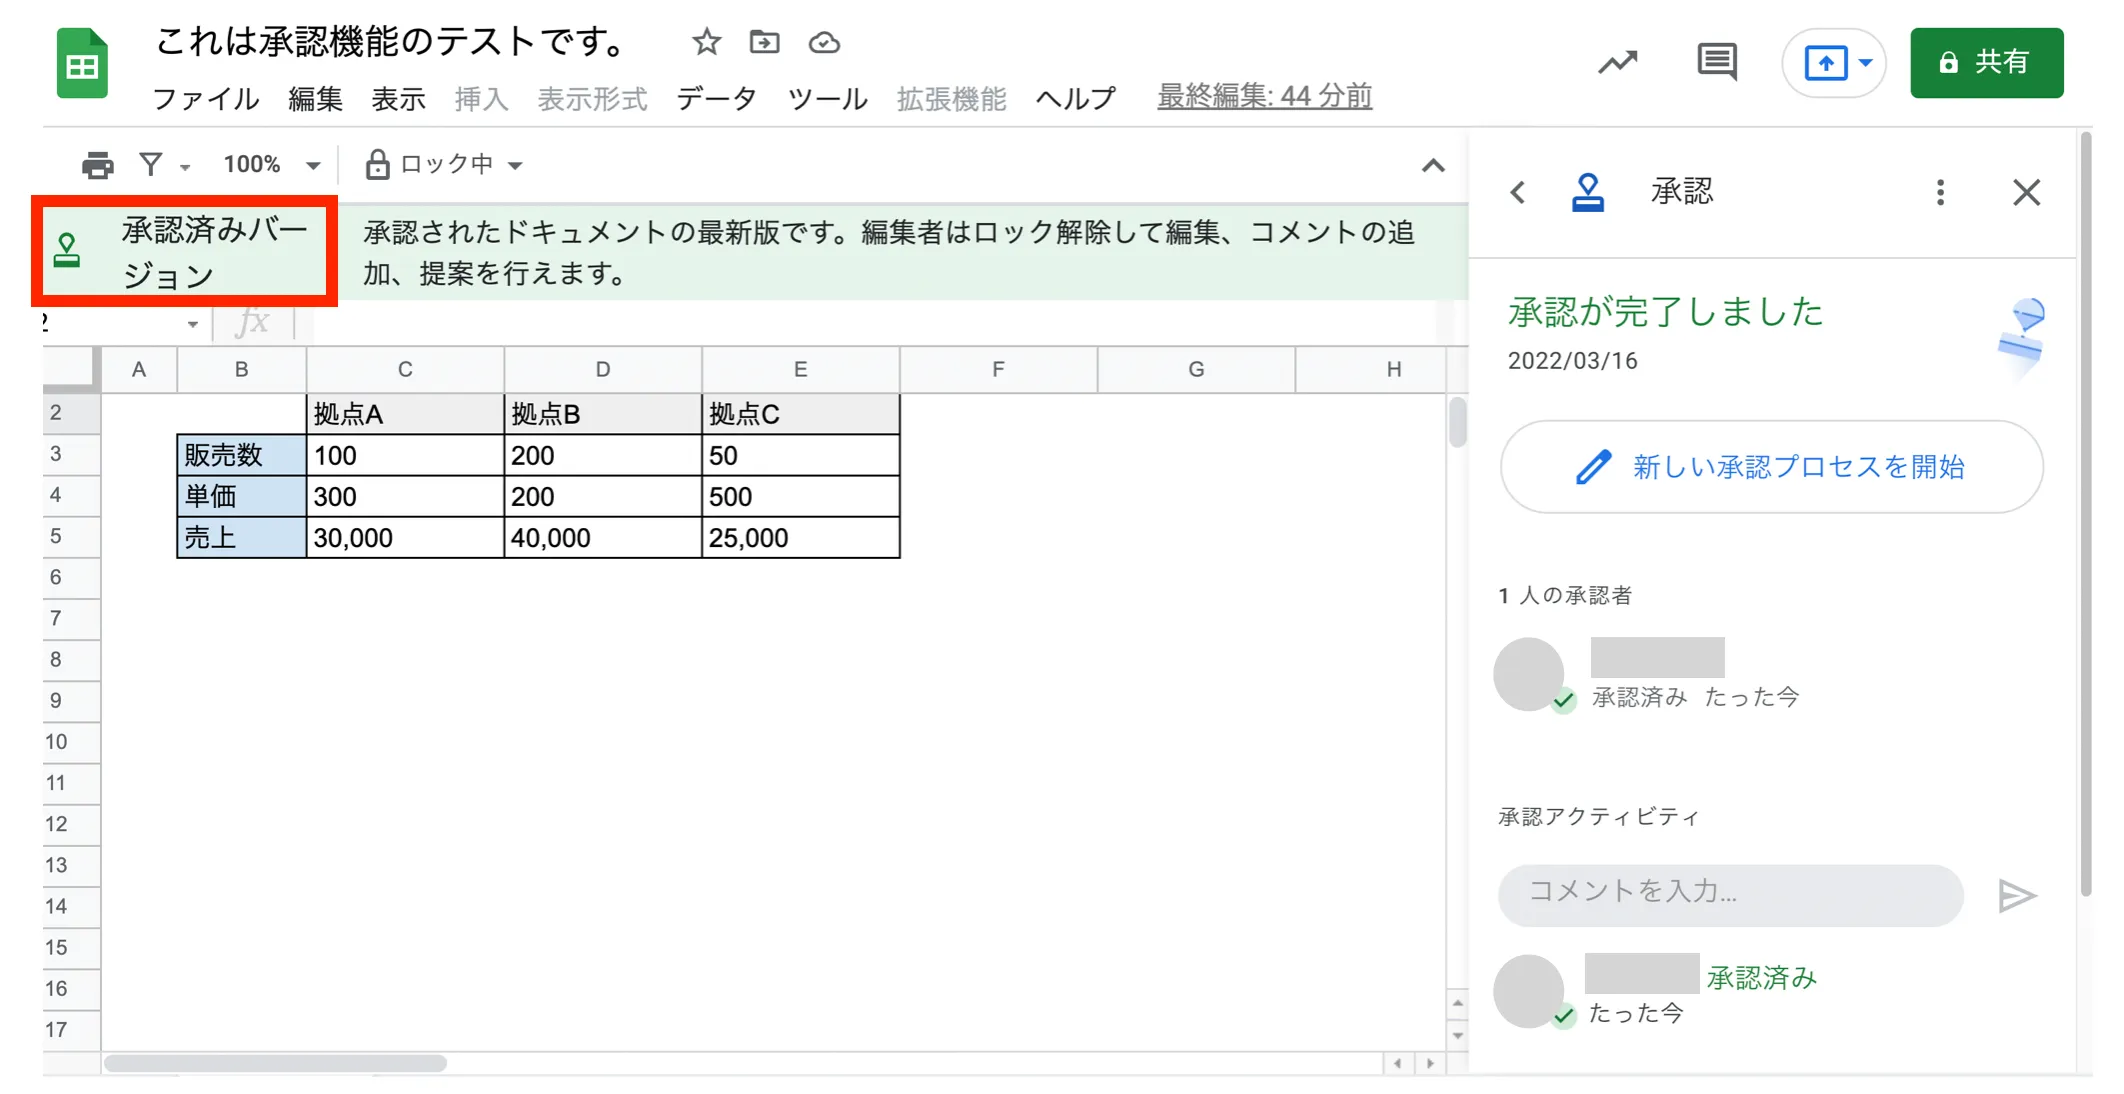Star this spreadsheet

[706, 42]
